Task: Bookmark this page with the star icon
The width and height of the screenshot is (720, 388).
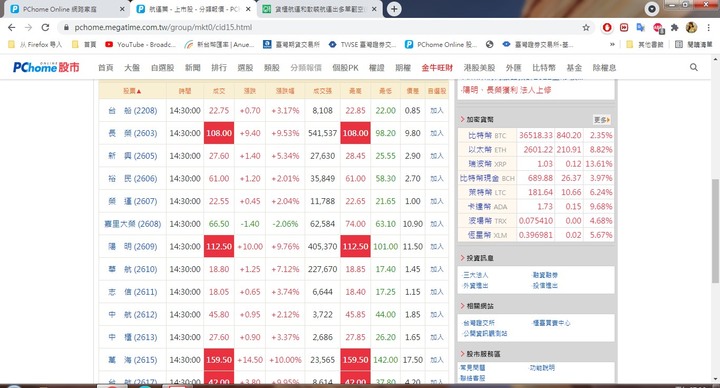Action: click(x=586, y=28)
